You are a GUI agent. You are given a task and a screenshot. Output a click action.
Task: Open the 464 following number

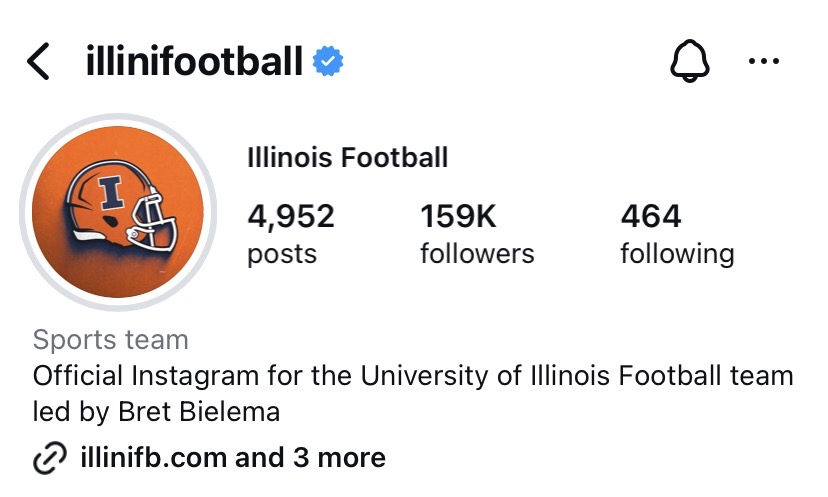point(651,216)
